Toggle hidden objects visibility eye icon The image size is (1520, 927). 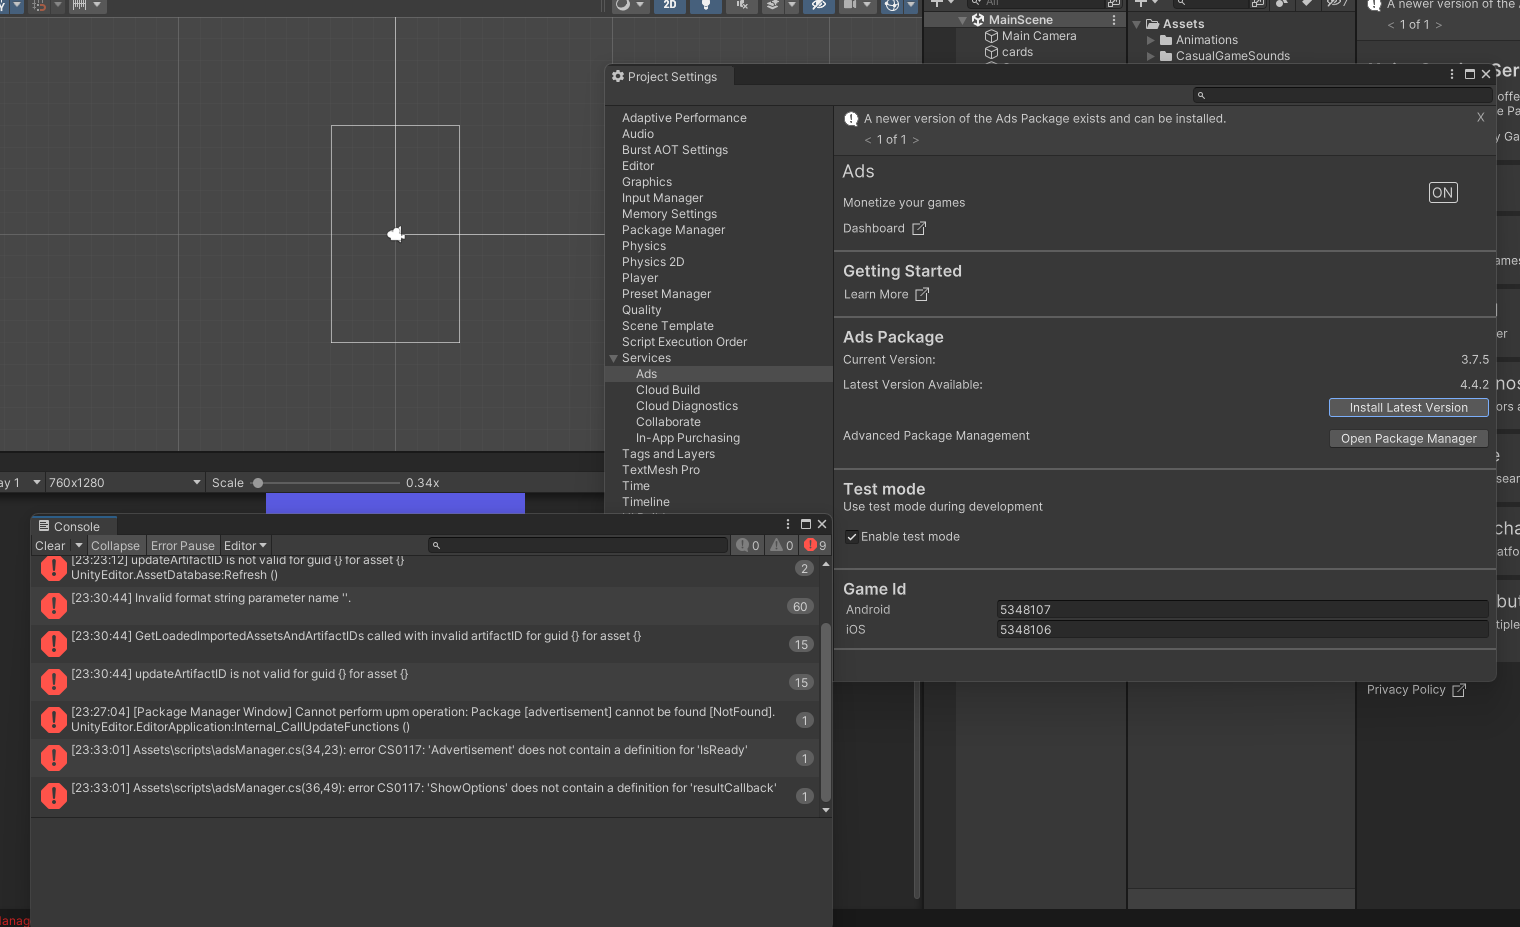[818, 5]
